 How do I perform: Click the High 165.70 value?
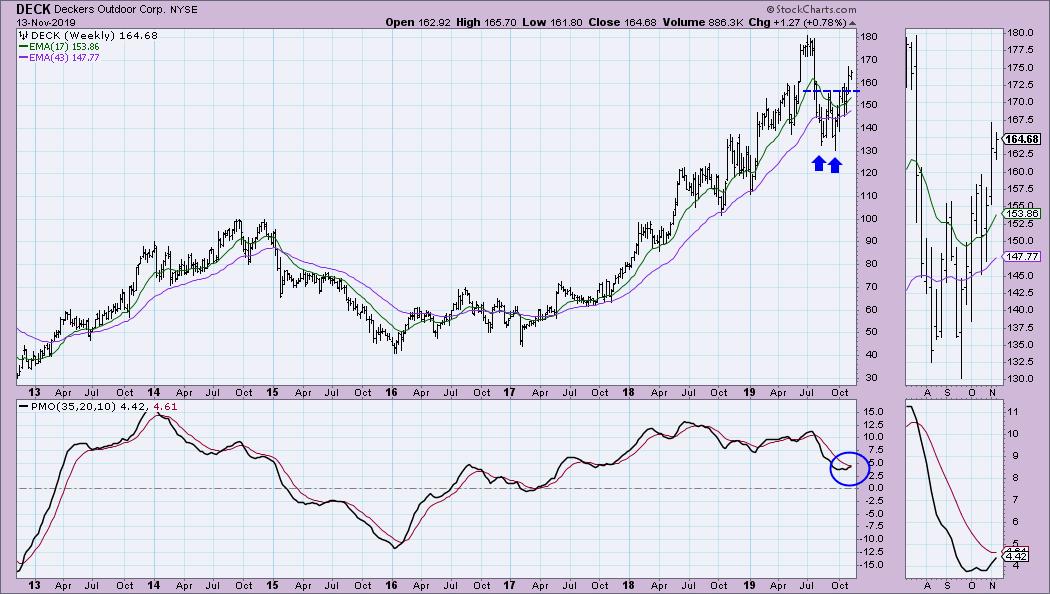point(486,22)
